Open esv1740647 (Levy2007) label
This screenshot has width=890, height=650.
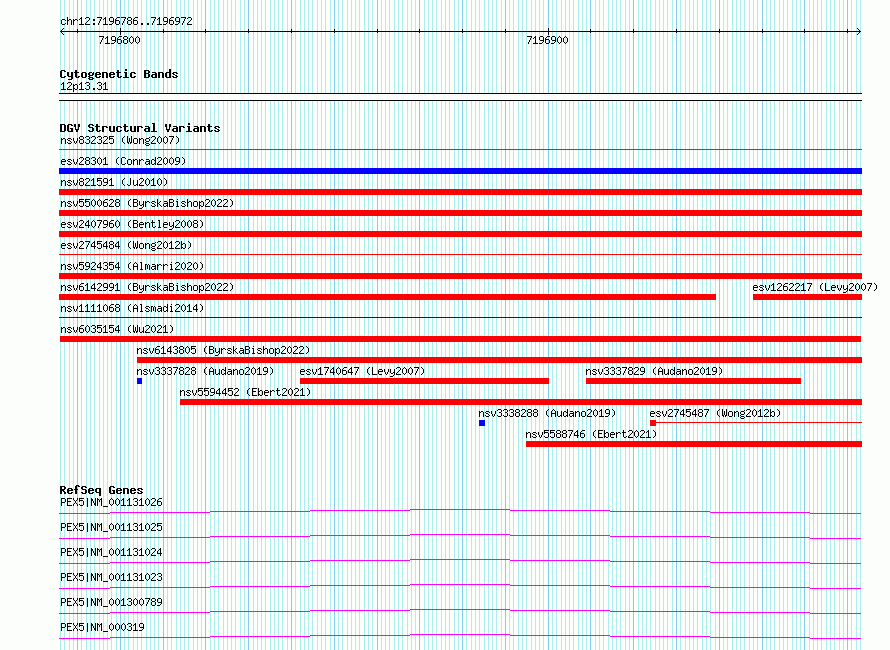click(x=362, y=371)
